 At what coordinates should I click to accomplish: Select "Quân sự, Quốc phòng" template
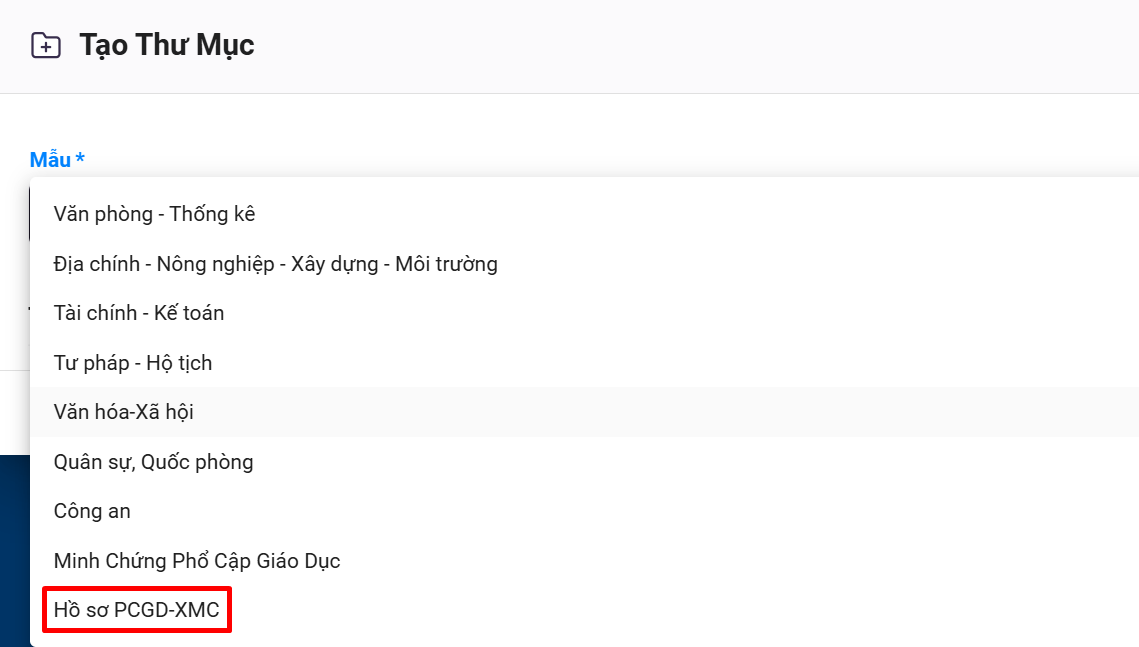point(154,462)
